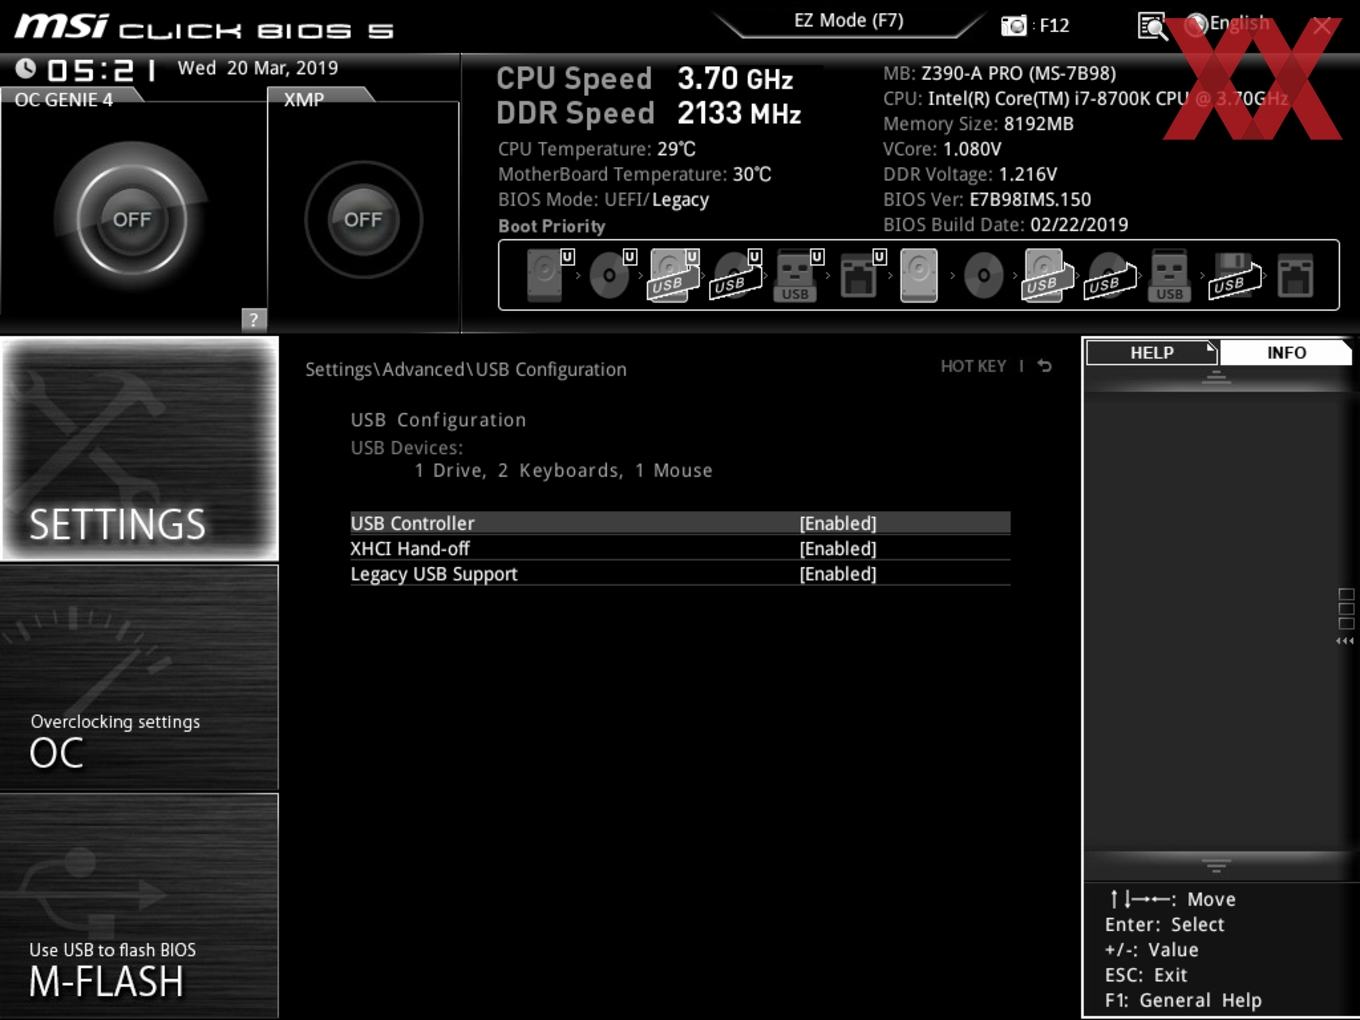Change the USB Controller [Enabled] value
This screenshot has width=1360, height=1020.
(838, 523)
